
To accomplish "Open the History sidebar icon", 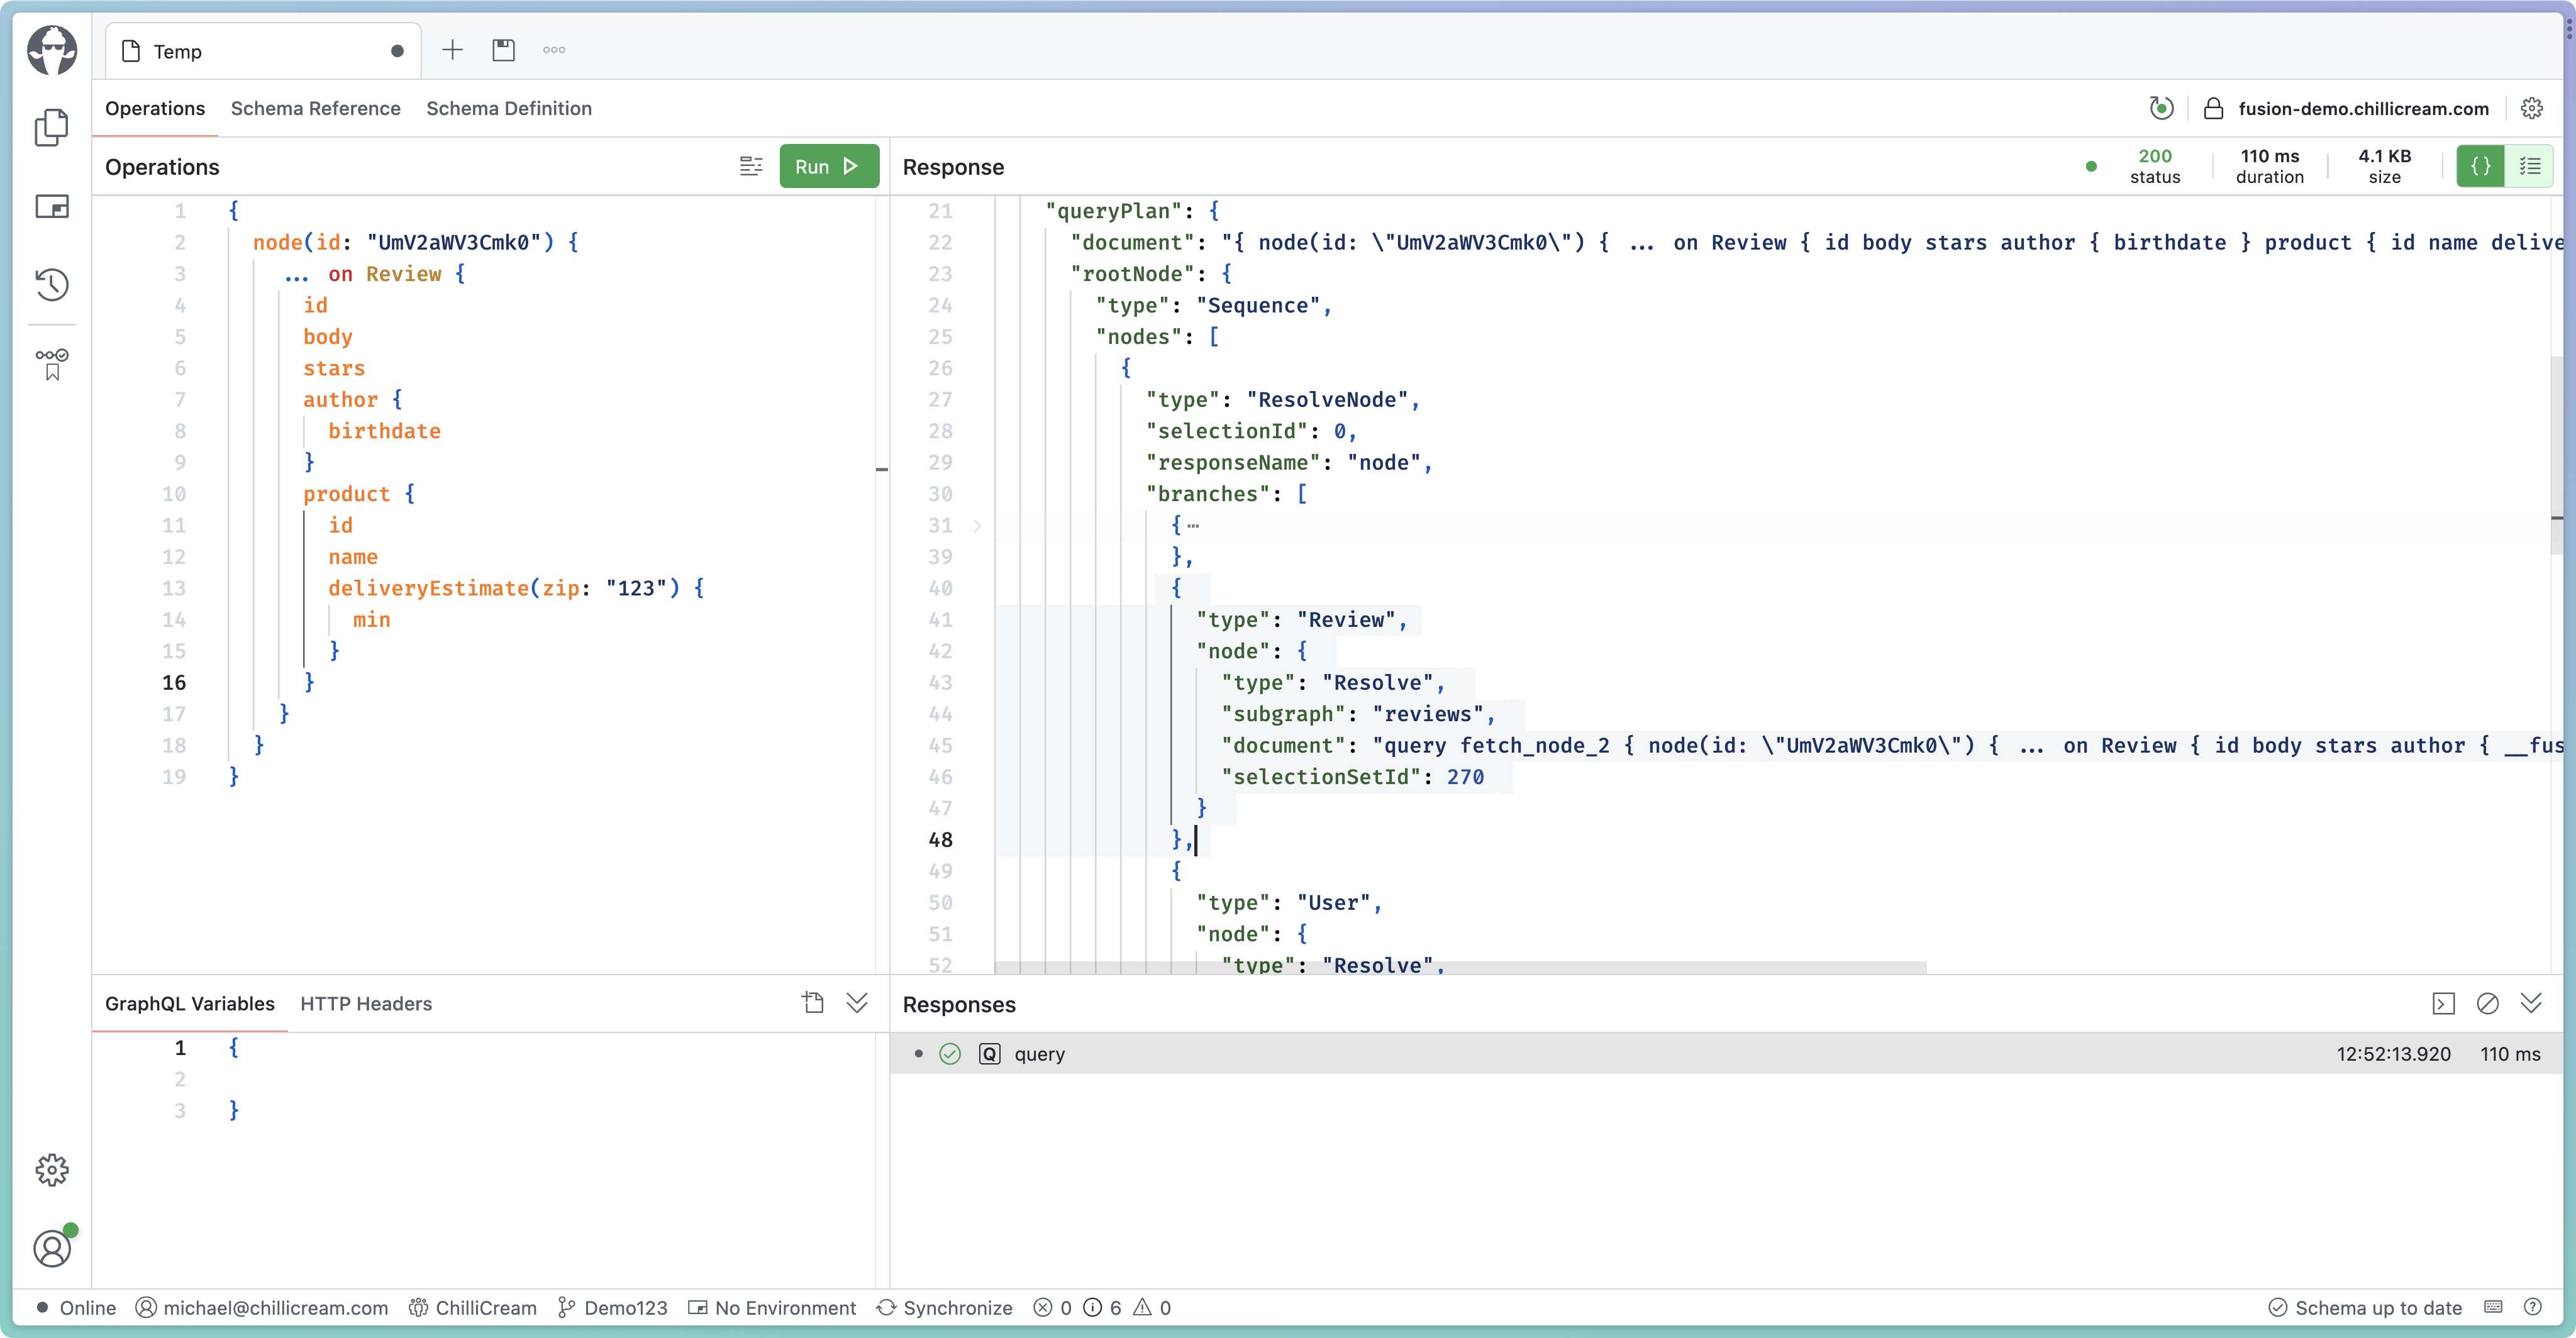I will point(52,284).
